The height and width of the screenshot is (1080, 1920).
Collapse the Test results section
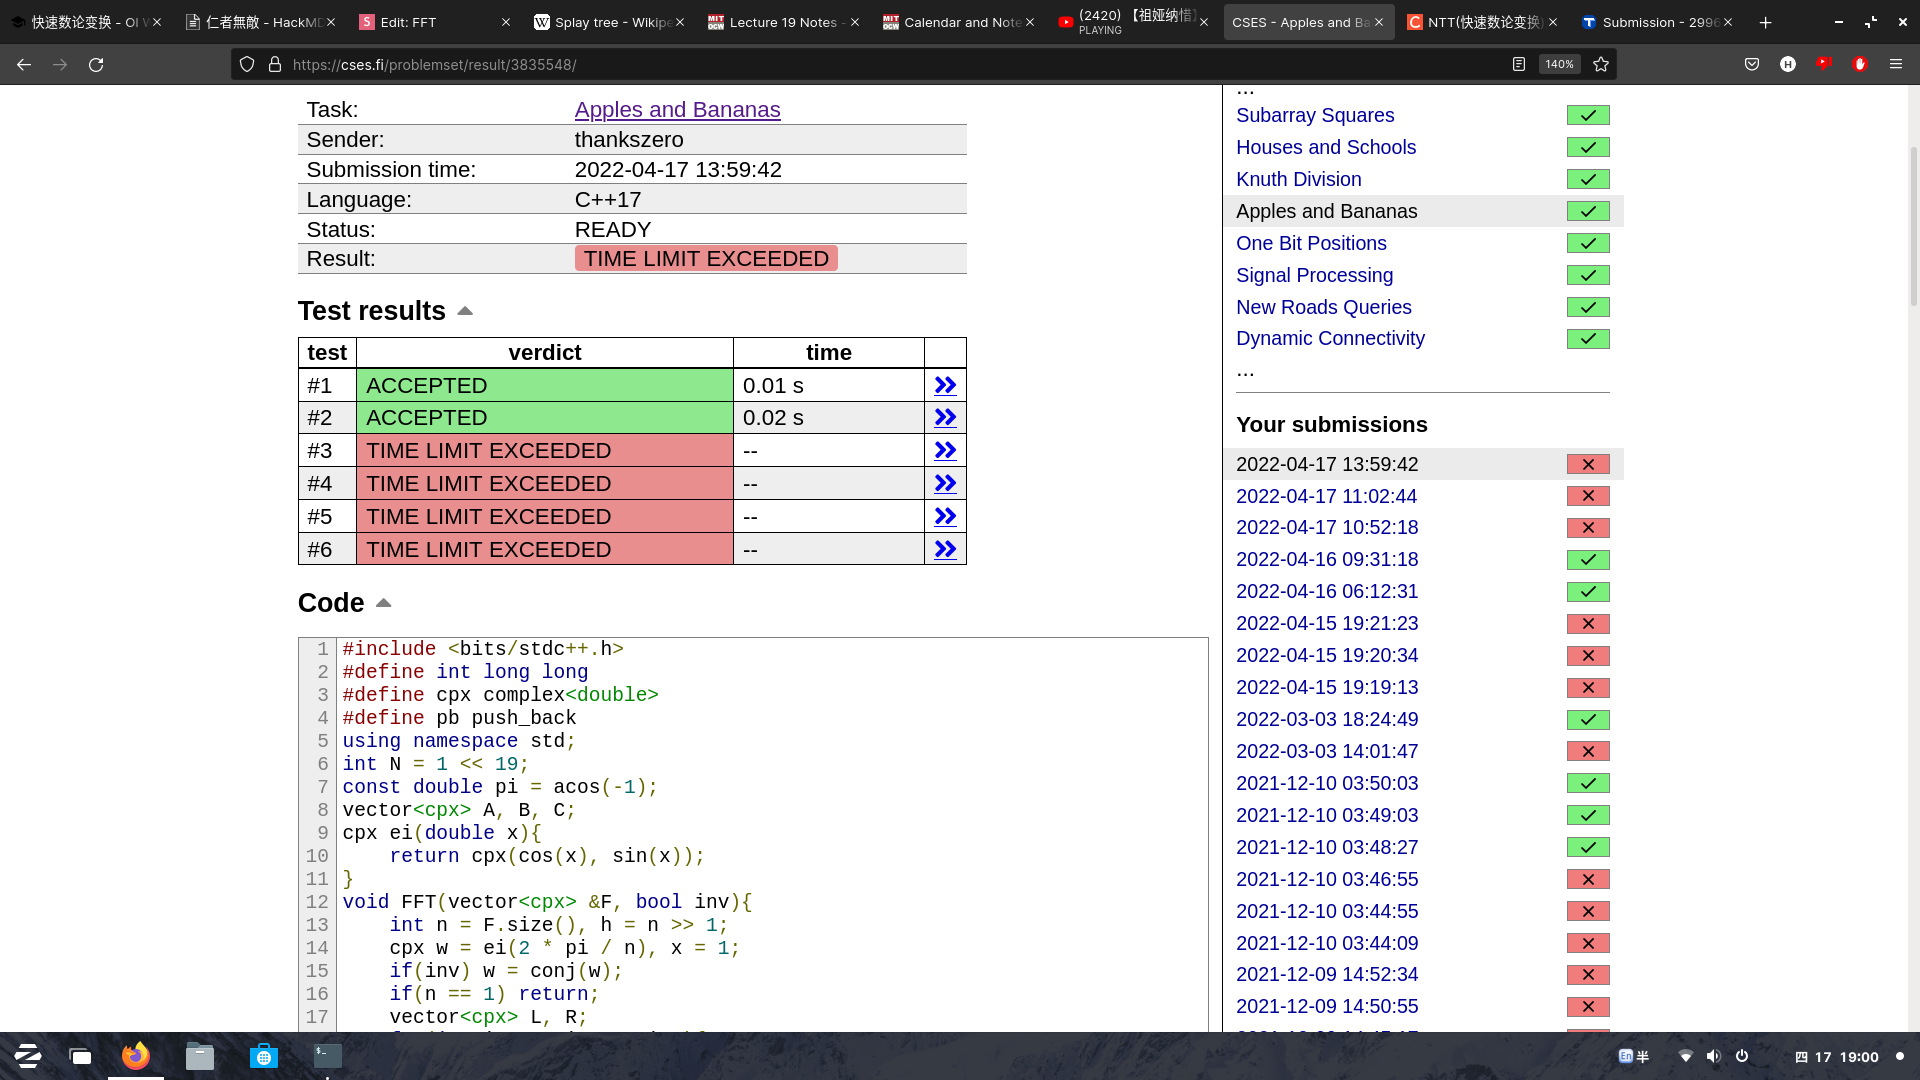465,311
